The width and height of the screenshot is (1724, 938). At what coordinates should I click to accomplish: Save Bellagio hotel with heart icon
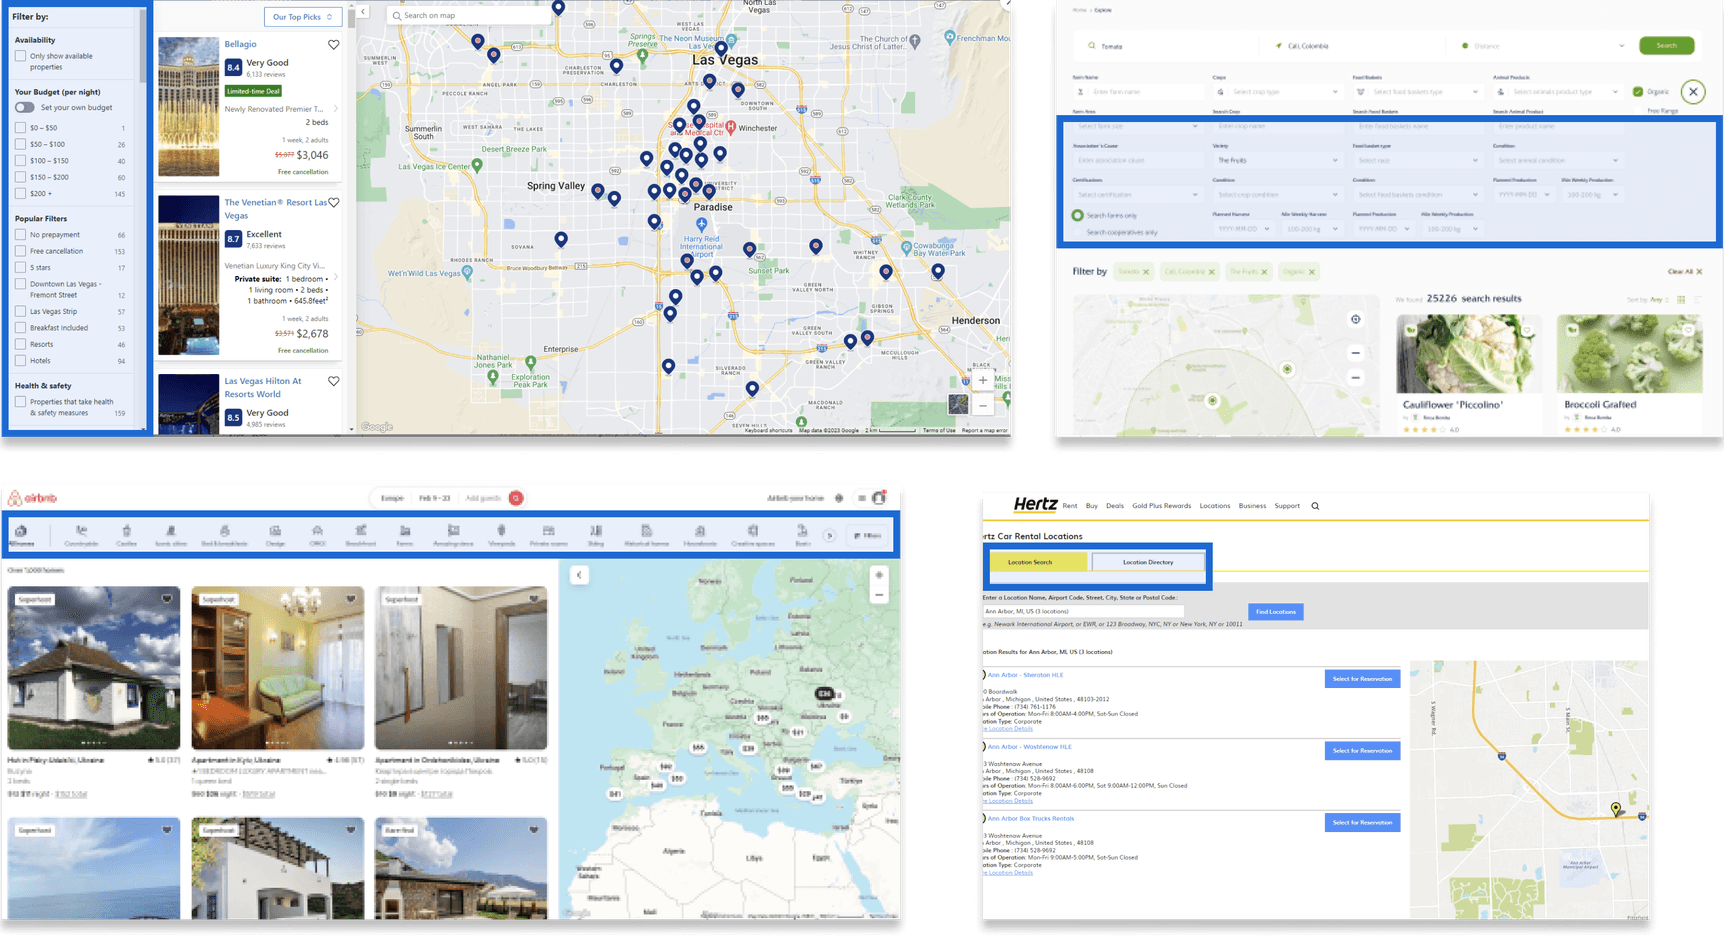tap(334, 45)
